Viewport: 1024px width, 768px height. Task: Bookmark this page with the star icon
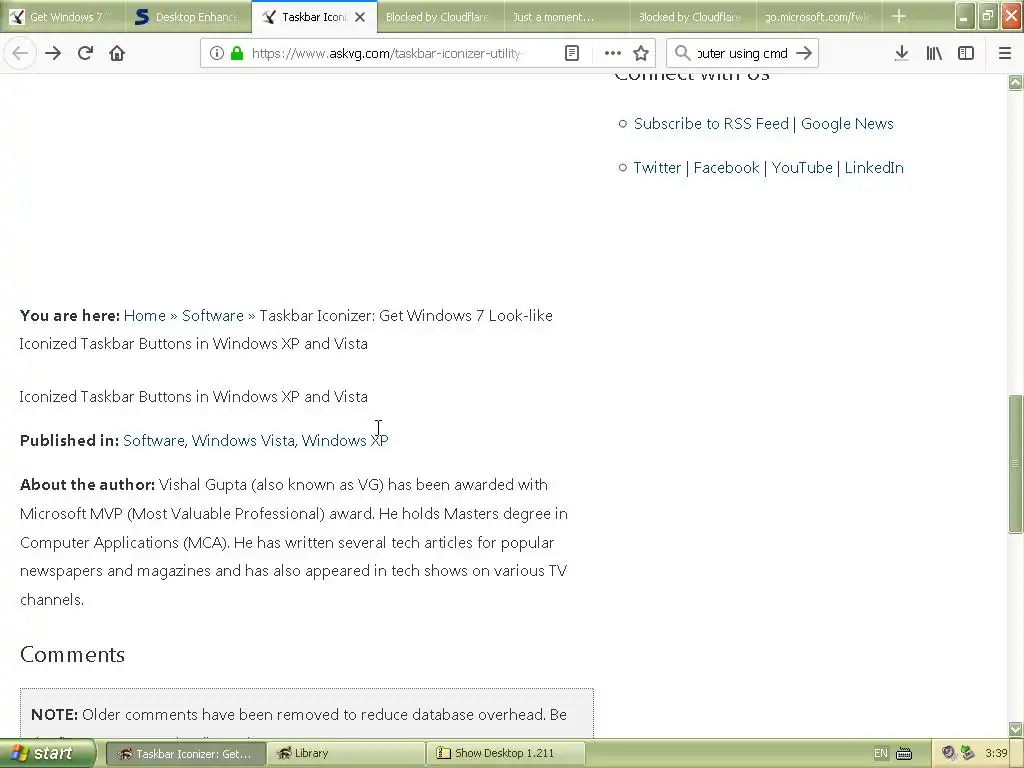coord(641,53)
